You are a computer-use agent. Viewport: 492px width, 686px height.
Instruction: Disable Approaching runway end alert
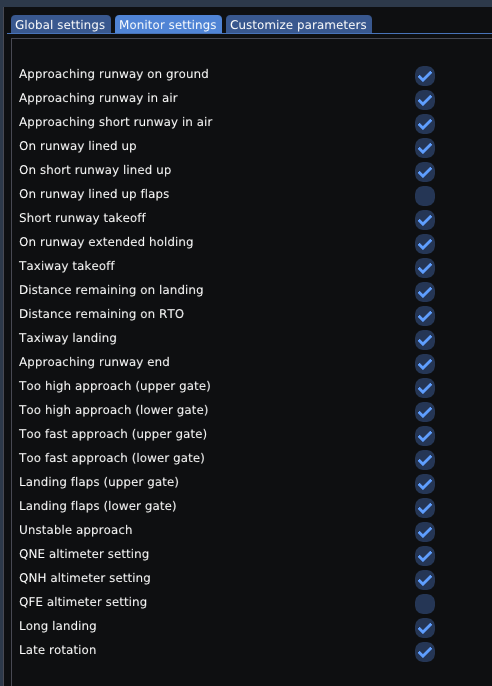point(425,364)
